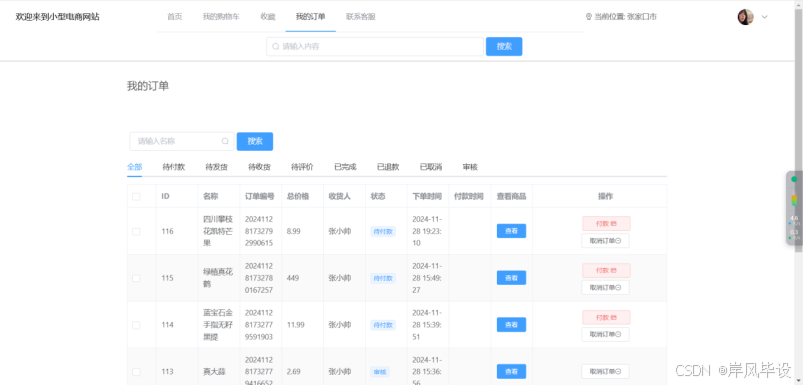Click the product name 绿植赛花鹤
The width and height of the screenshot is (803, 386).
pos(218,278)
